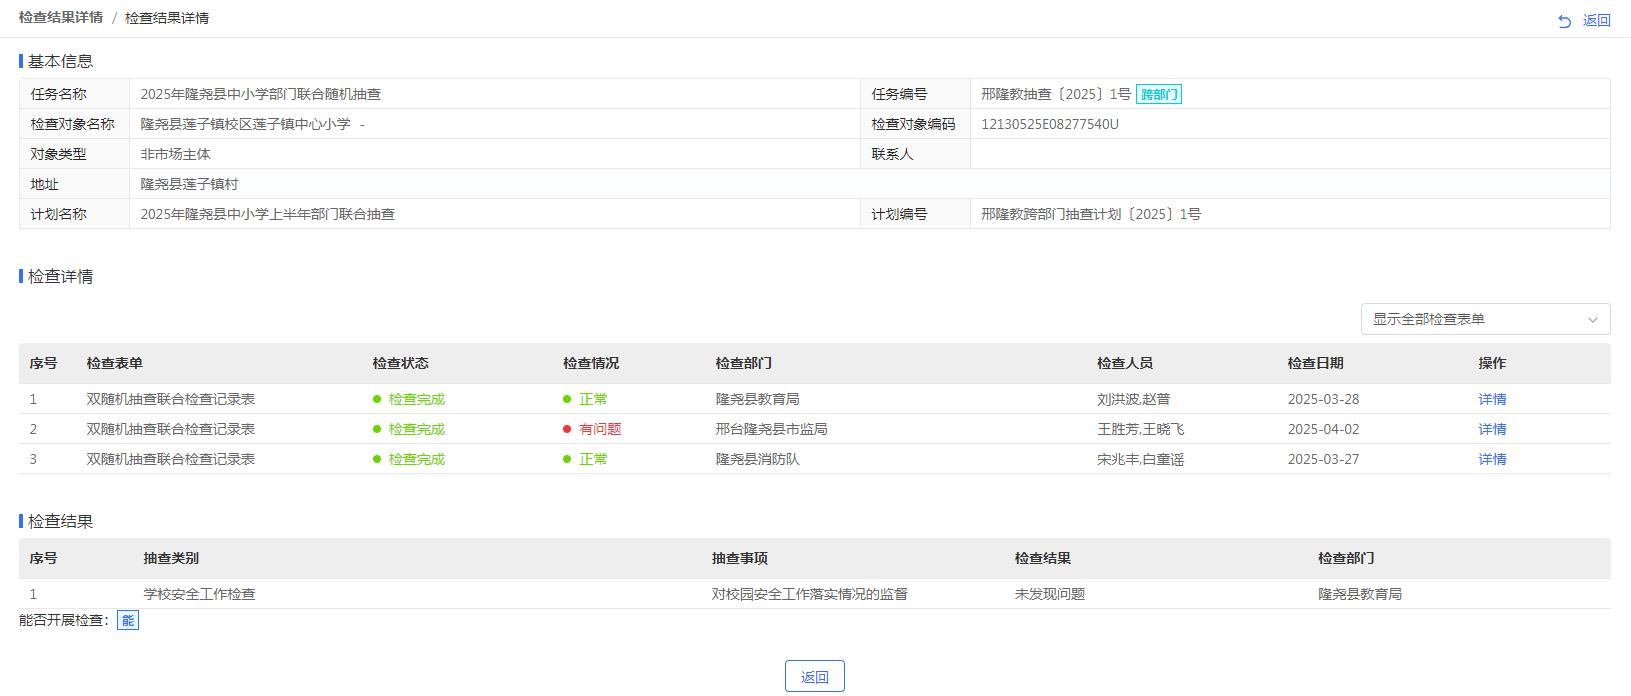Click the 返回 link in the header

tap(1596, 21)
